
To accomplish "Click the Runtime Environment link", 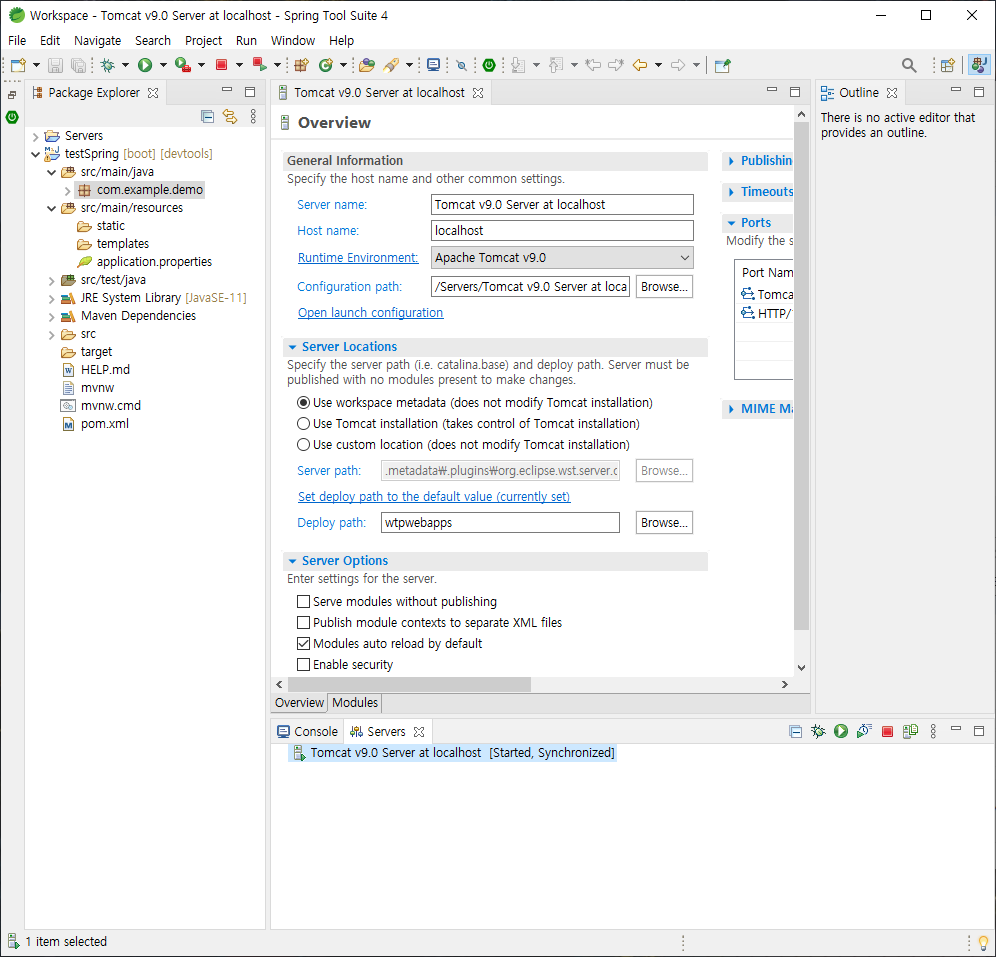I will click(358, 258).
